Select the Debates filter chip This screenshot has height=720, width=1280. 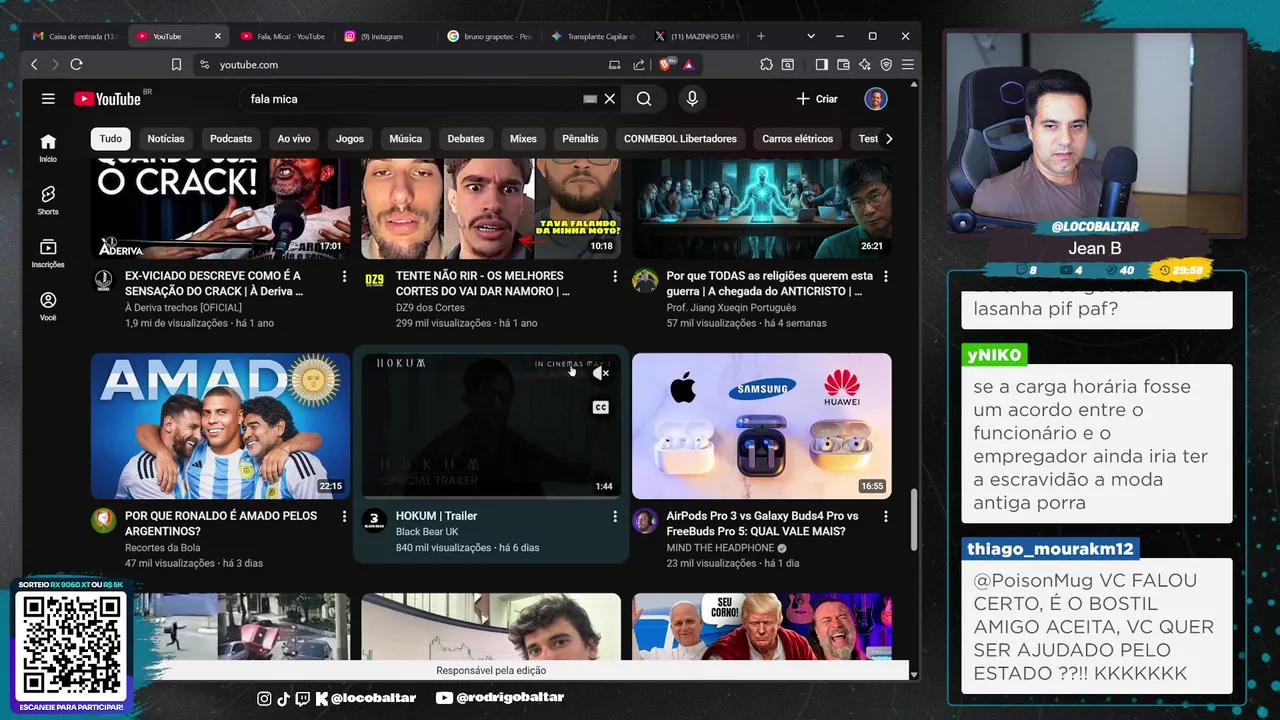[466, 139]
